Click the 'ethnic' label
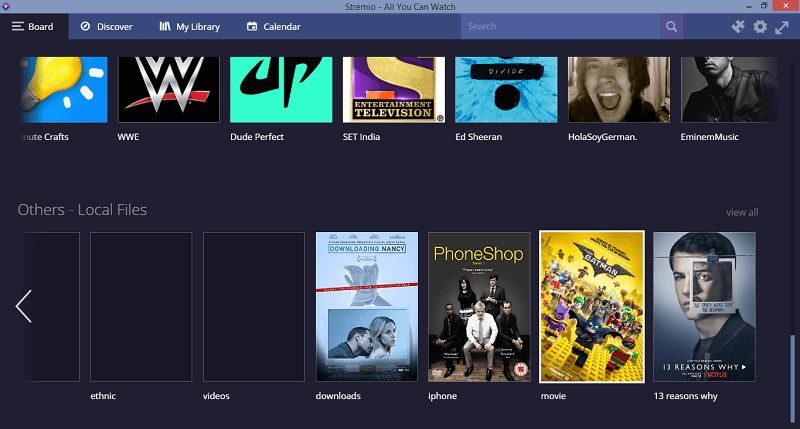This screenshot has height=429, width=800. pyautogui.click(x=103, y=396)
